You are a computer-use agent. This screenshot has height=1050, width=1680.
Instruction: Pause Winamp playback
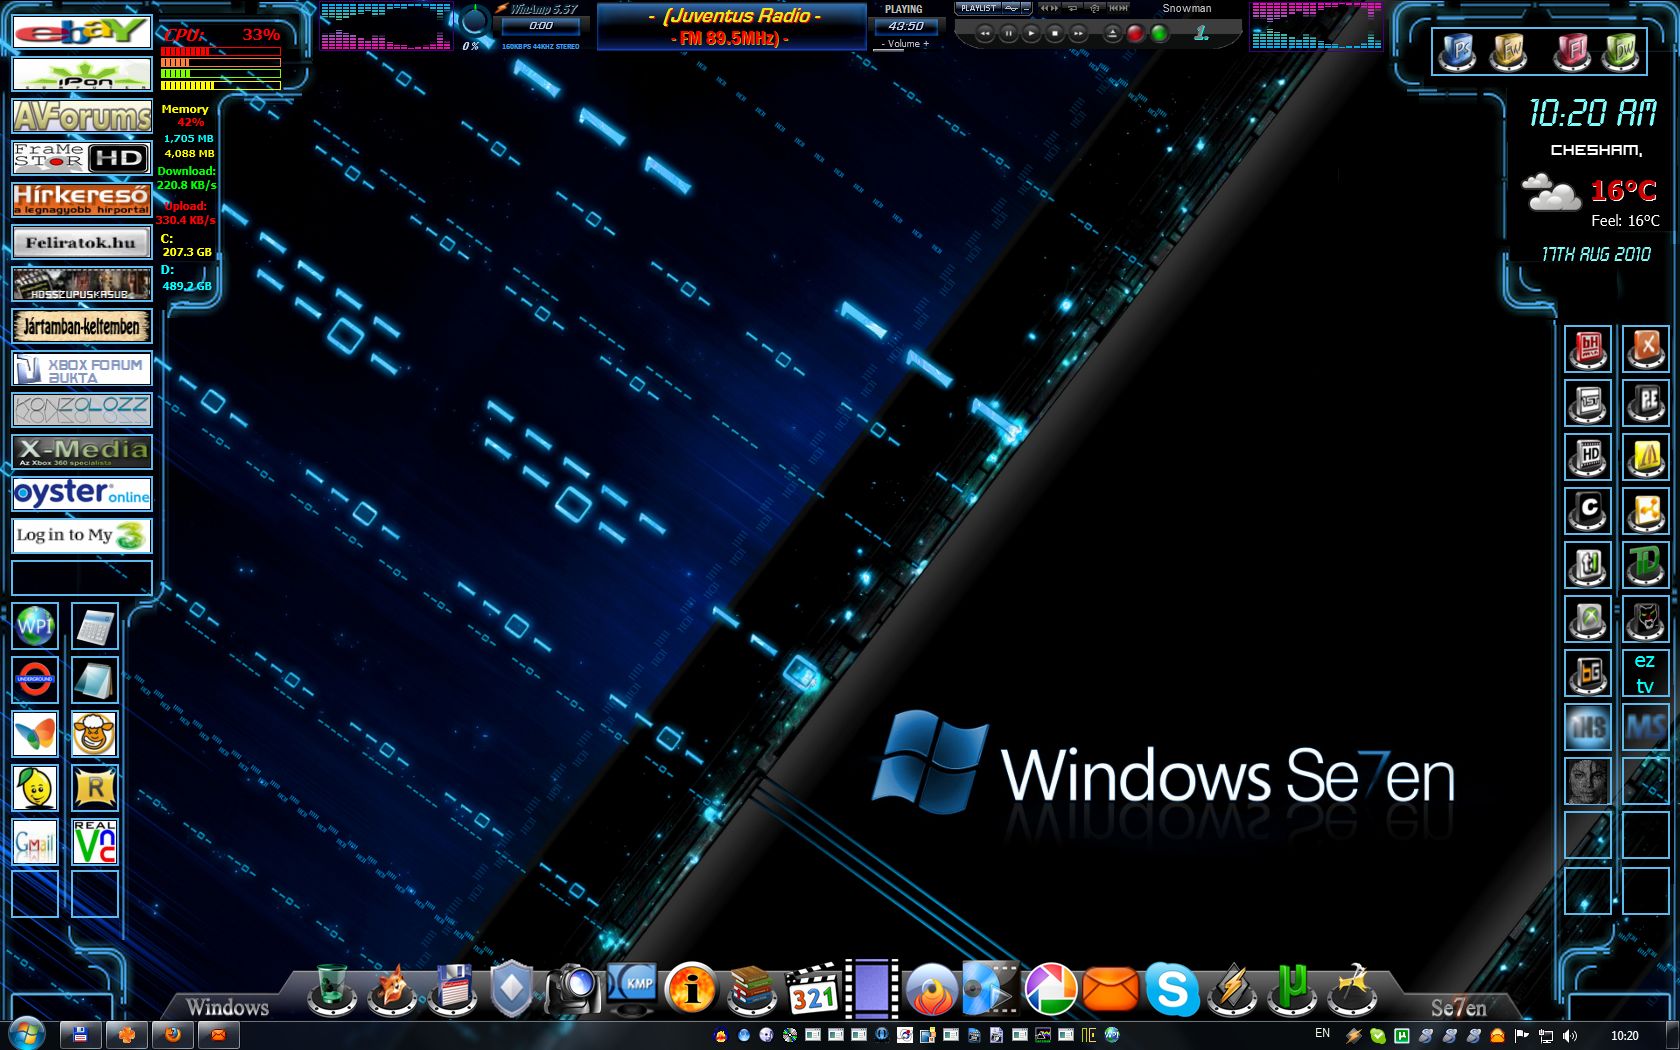click(1008, 33)
